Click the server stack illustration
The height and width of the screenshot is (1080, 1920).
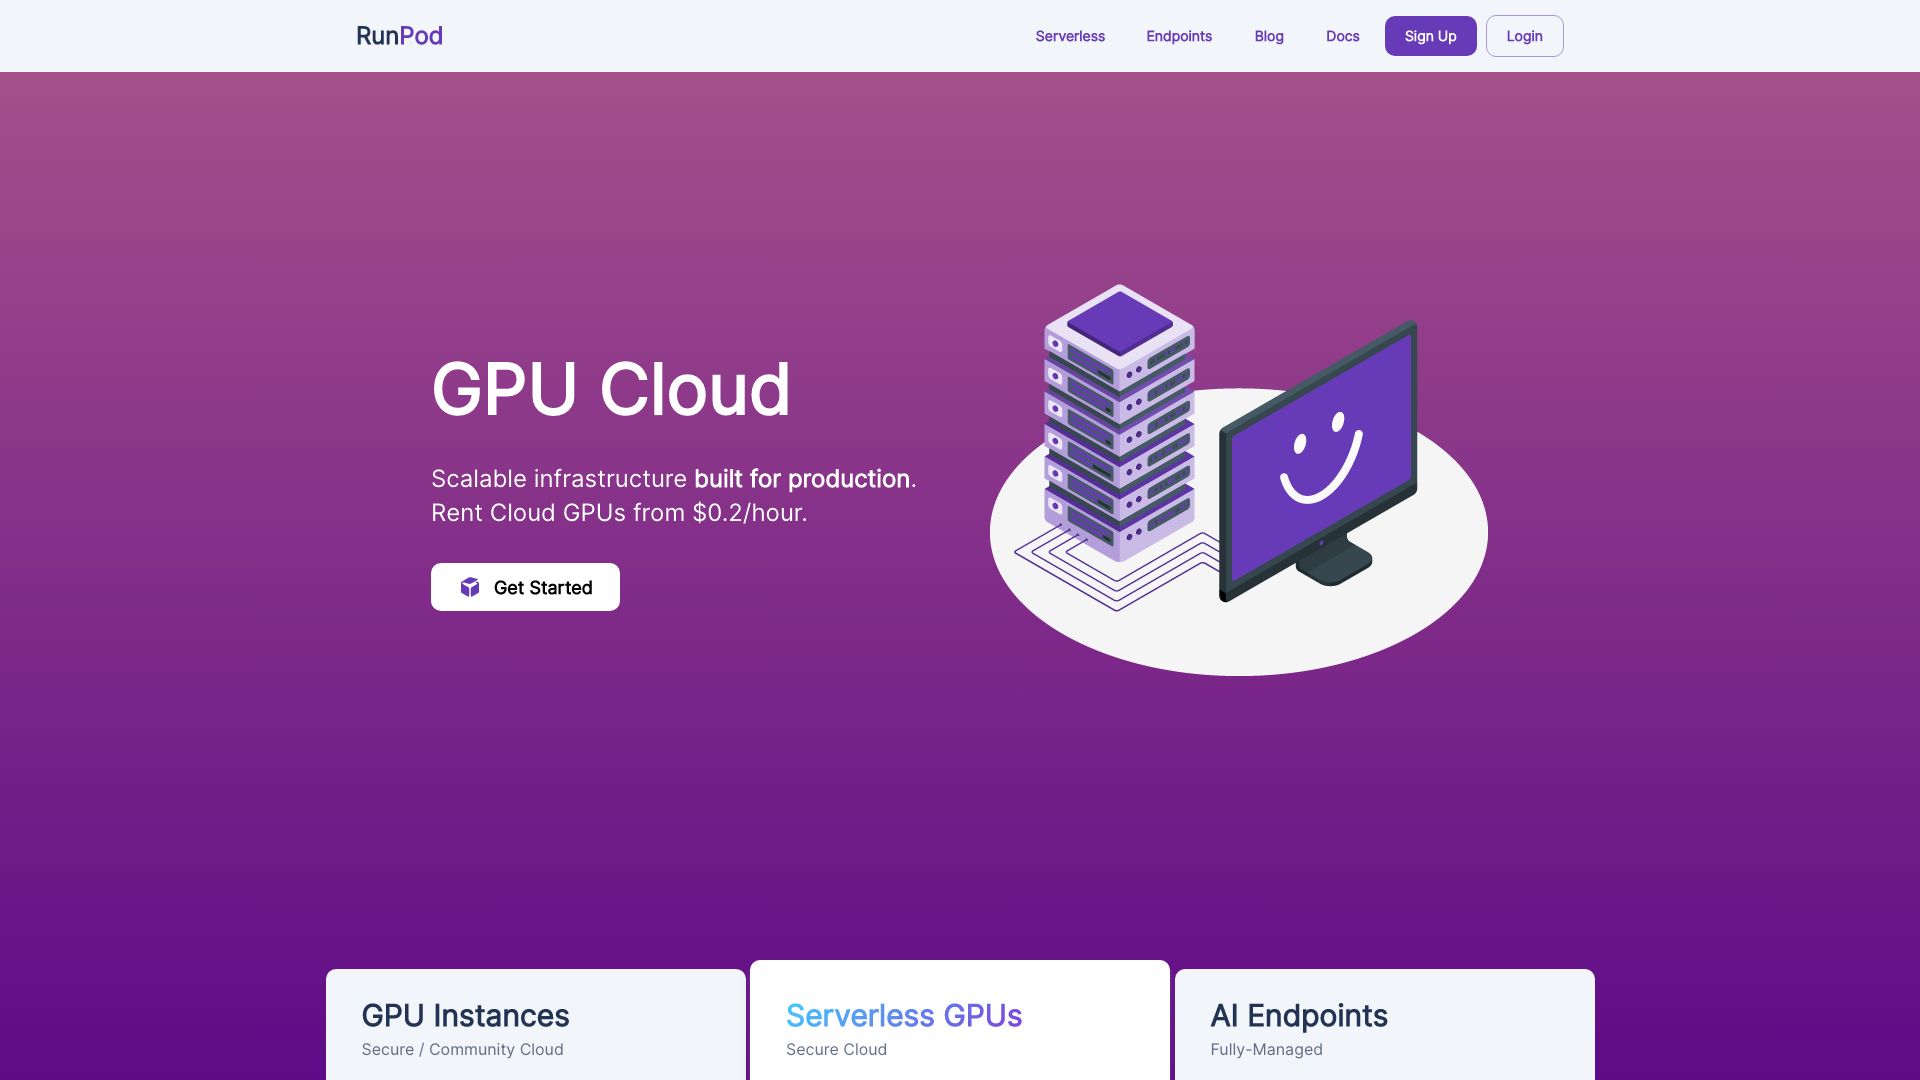coord(1119,422)
